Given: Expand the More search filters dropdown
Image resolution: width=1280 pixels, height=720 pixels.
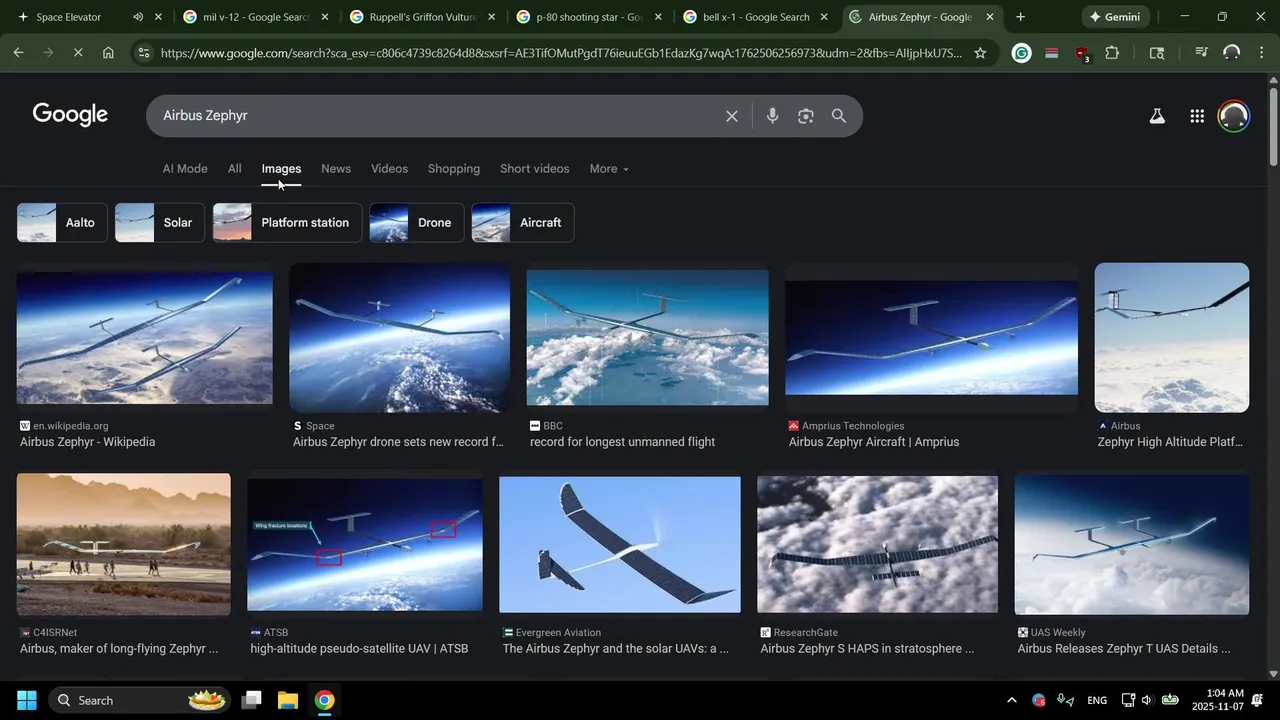Looking at the screenshot, I should (x=609, y=169).
